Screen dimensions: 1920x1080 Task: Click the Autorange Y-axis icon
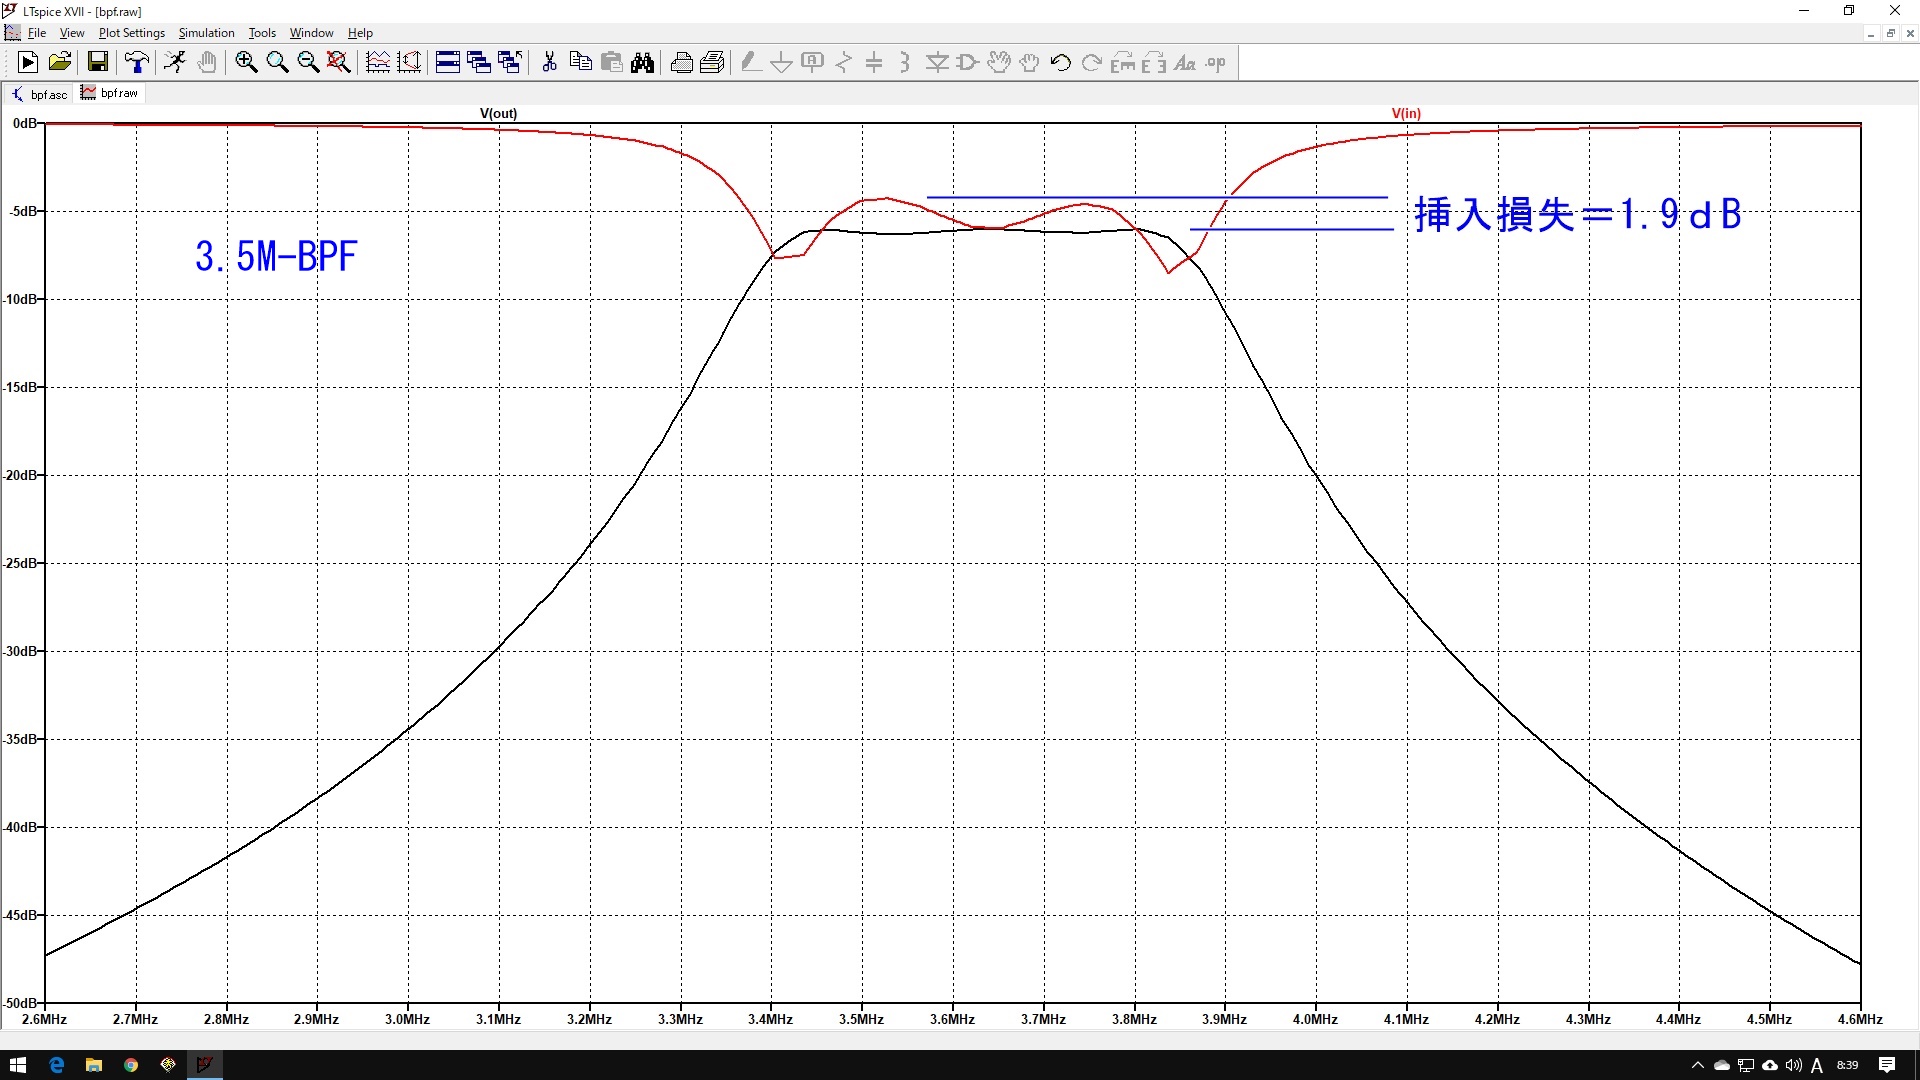click(409, 63)
